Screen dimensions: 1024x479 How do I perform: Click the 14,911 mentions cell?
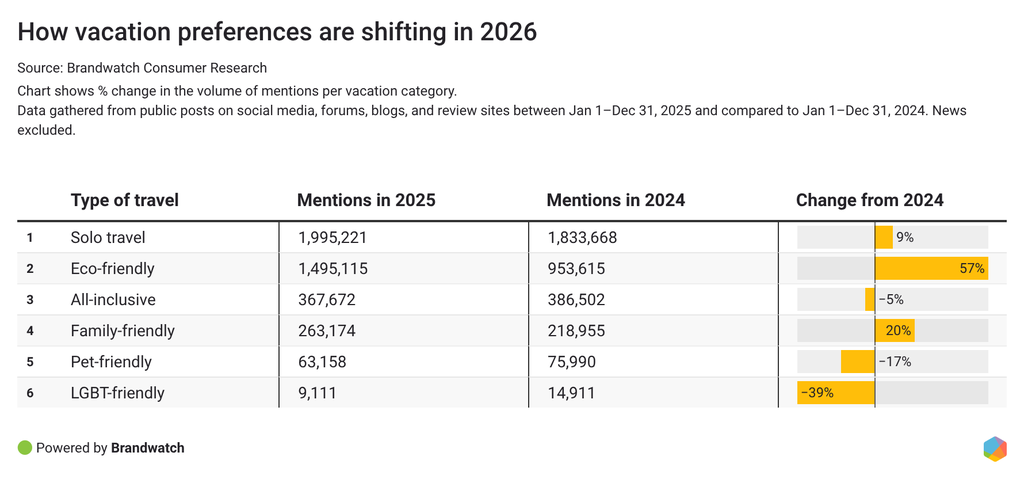pos(571,393)
